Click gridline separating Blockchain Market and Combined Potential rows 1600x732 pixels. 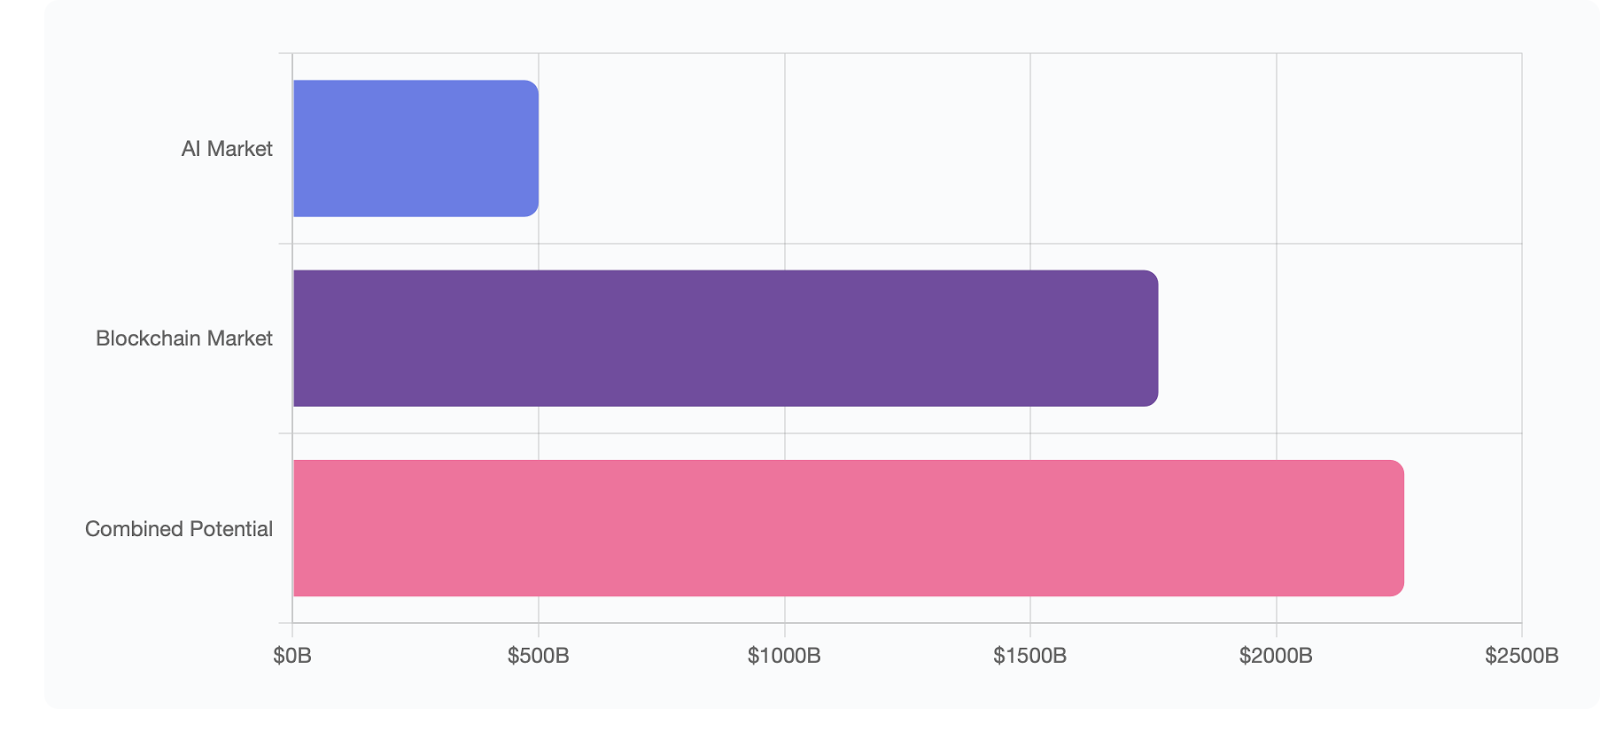coord(900,433)
